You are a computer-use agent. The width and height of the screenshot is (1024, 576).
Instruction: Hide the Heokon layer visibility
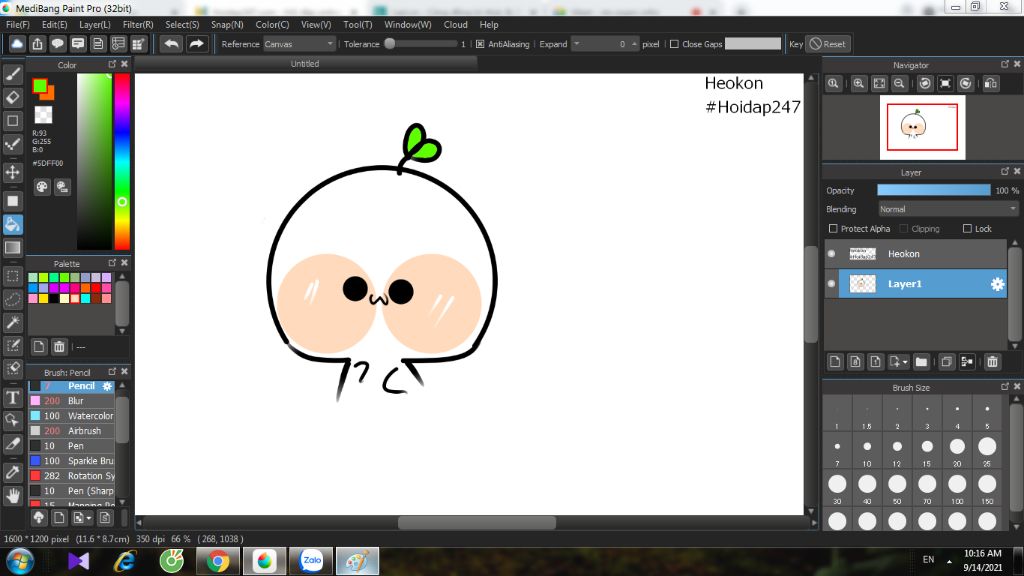coord(831,254)
